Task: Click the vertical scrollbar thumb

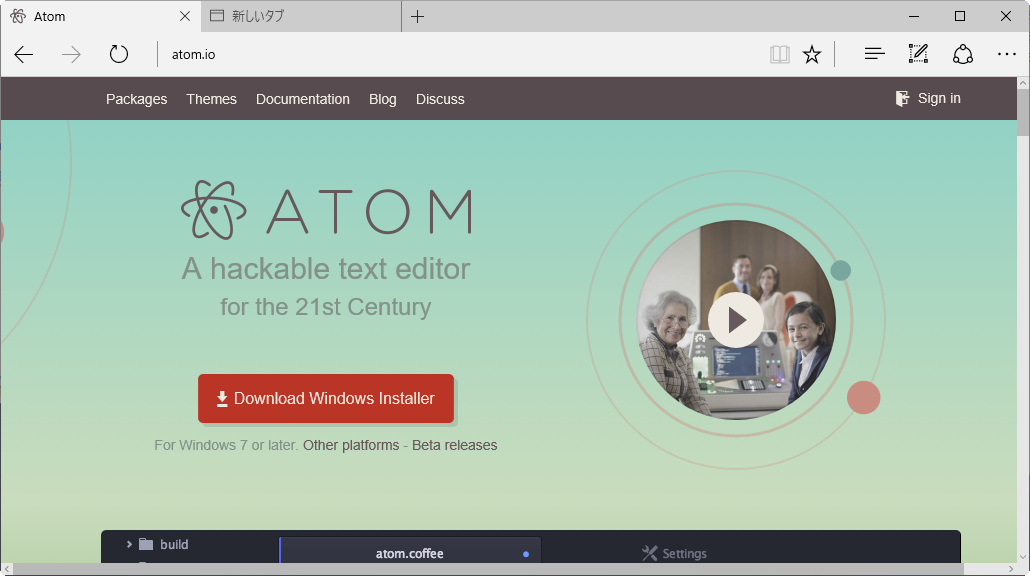Action: click(1023, 113)
